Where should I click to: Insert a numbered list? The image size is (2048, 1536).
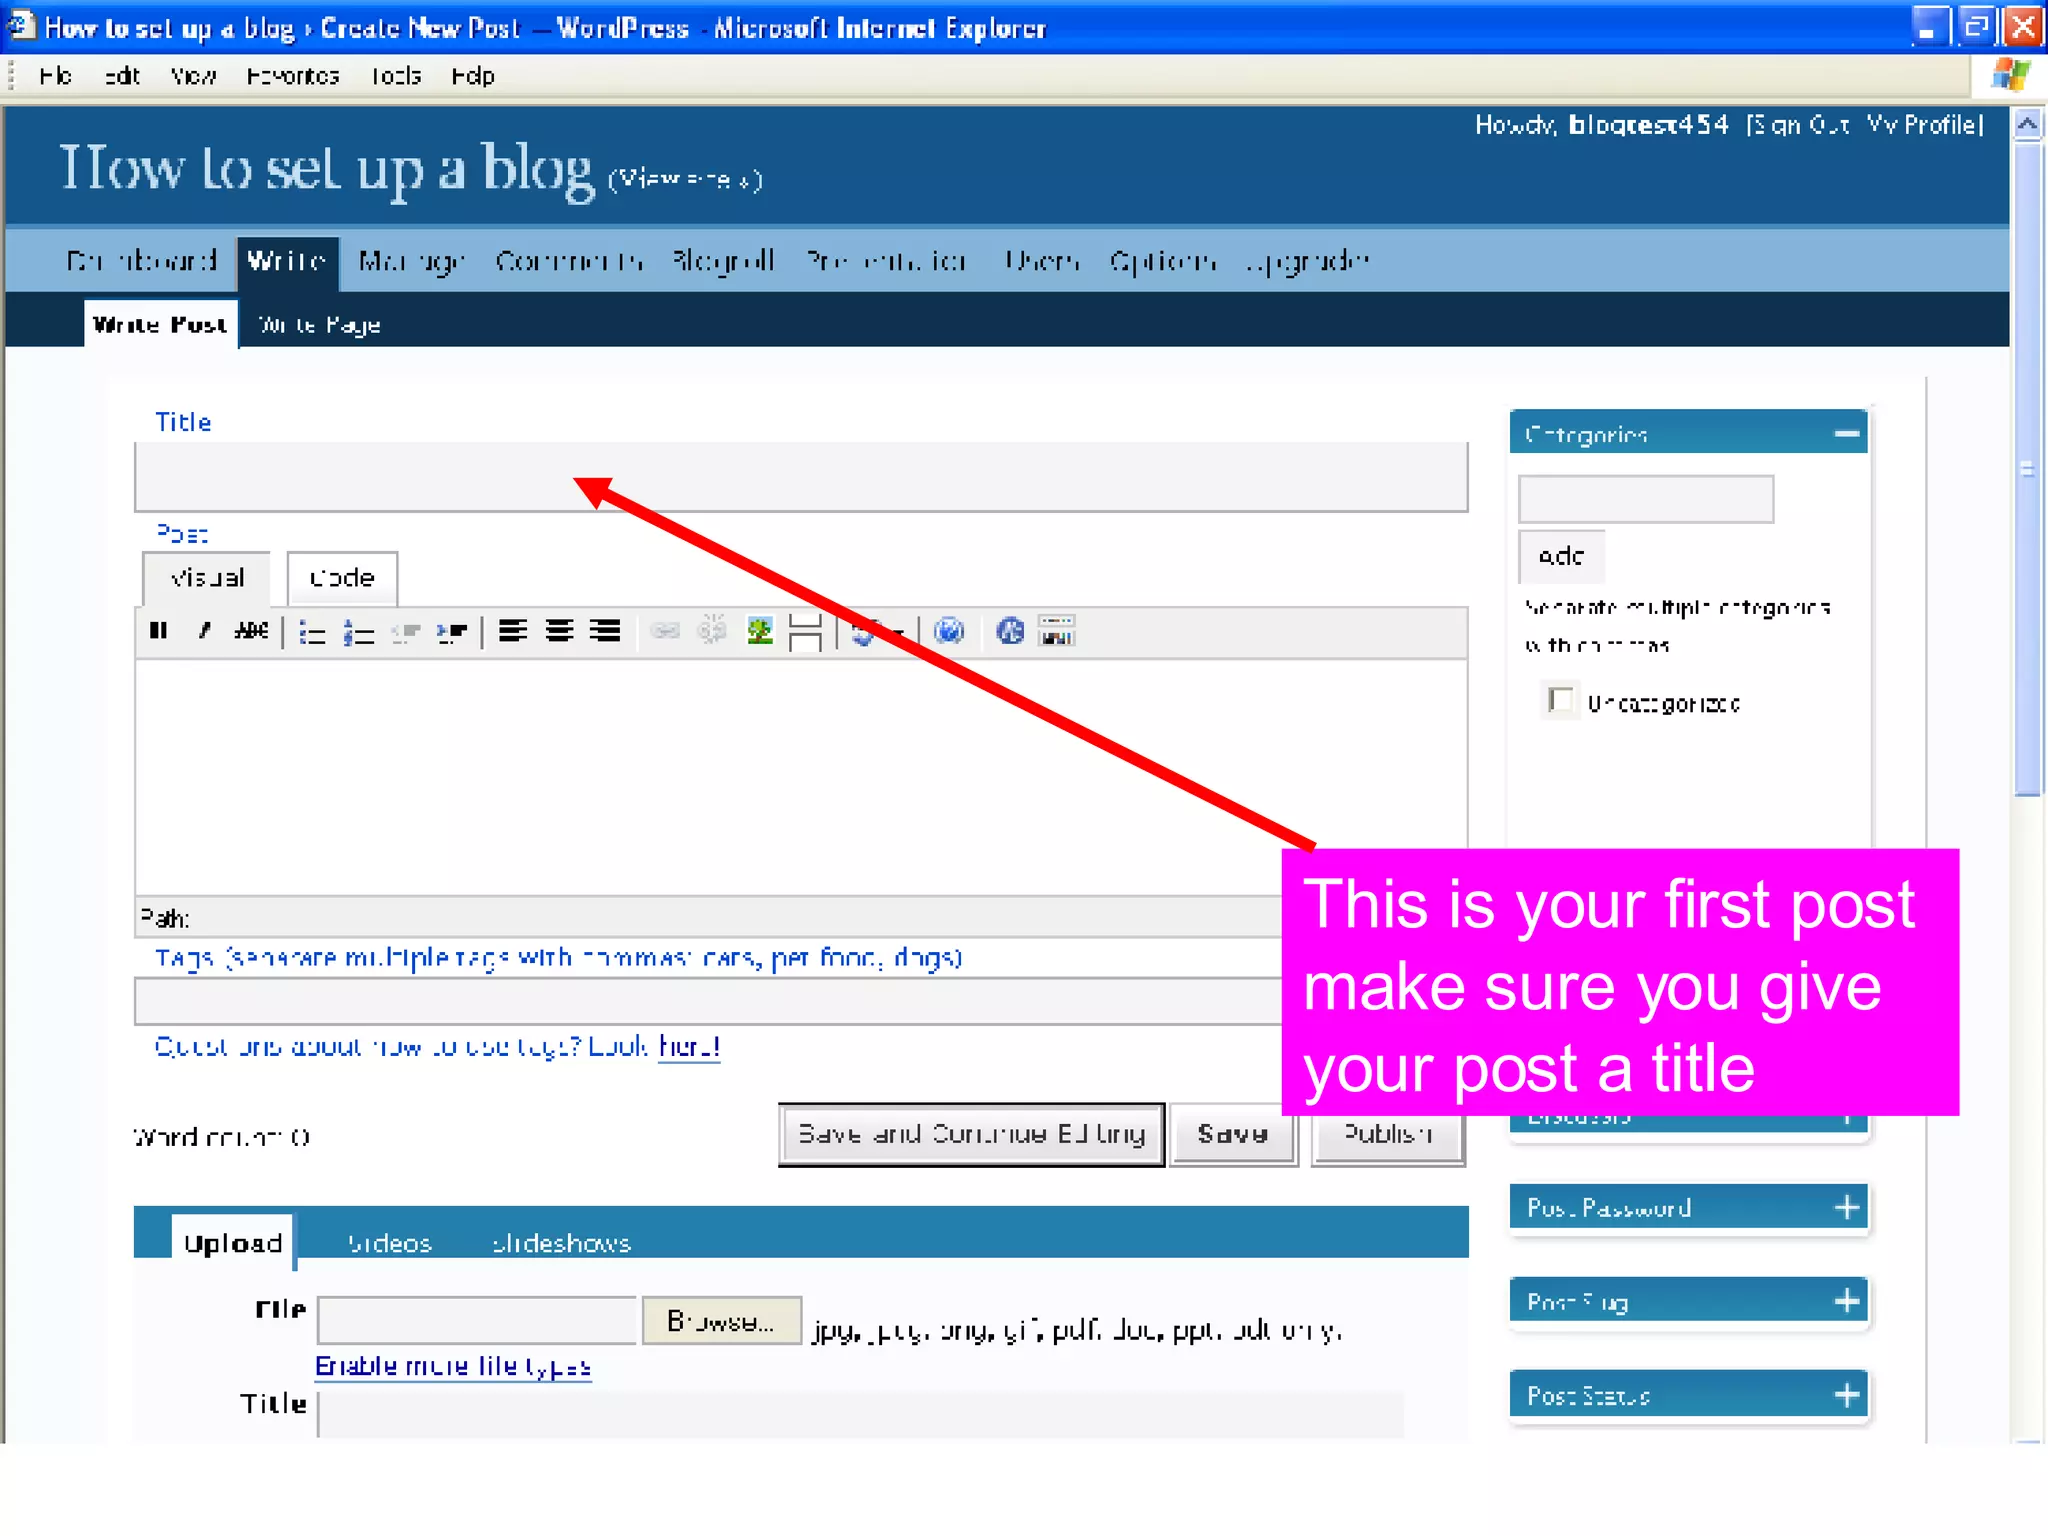358,632
